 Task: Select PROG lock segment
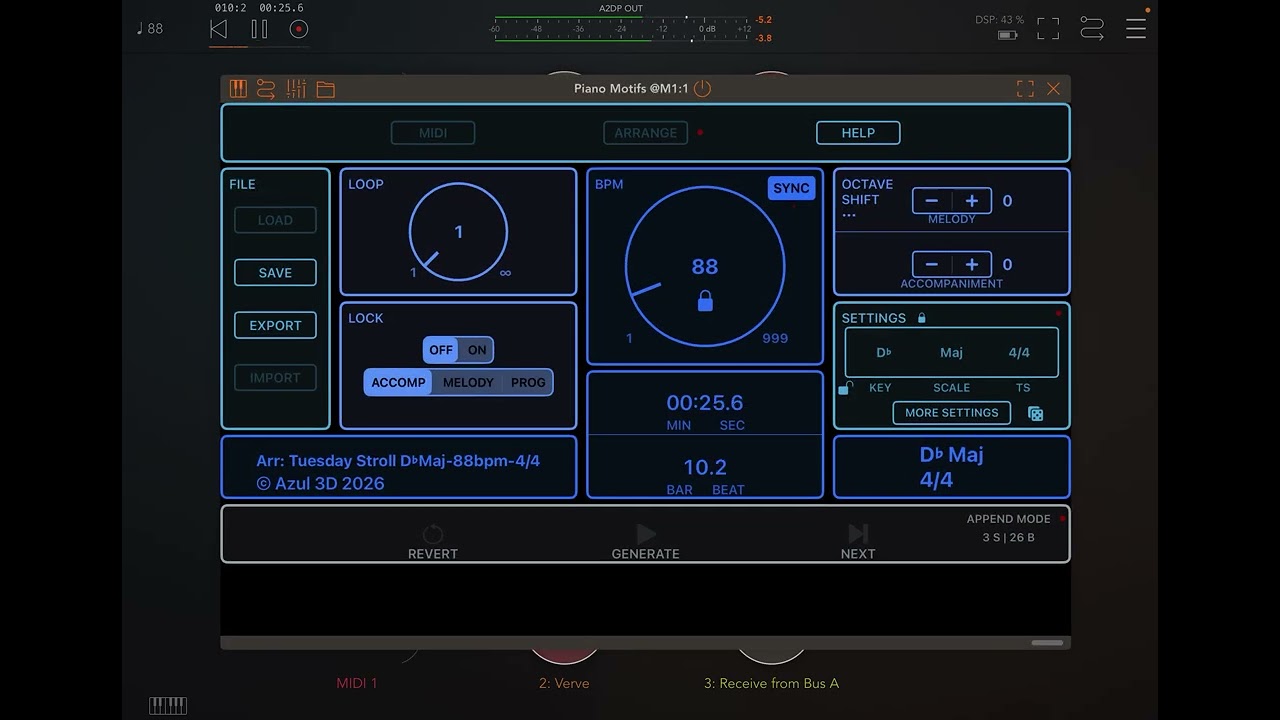click(x=528, y=382)
